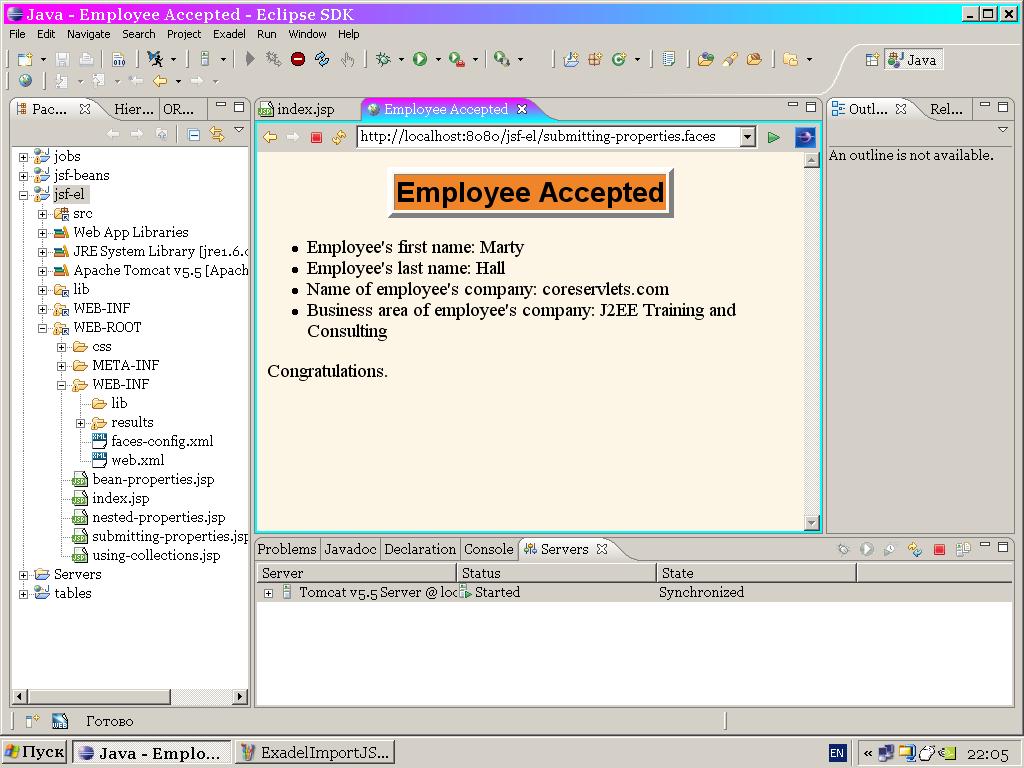Click the Пуск start button

click(35, 752)
